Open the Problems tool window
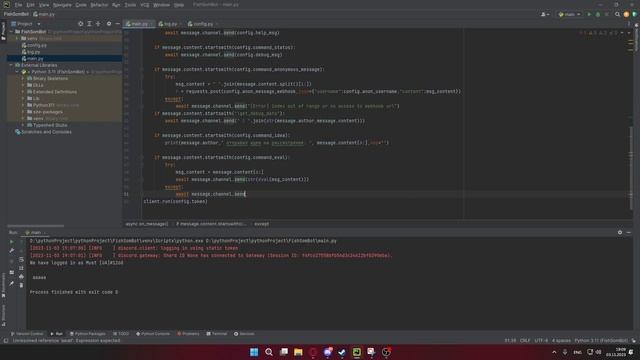Screen dimensions: 640x360 (188, 333)
